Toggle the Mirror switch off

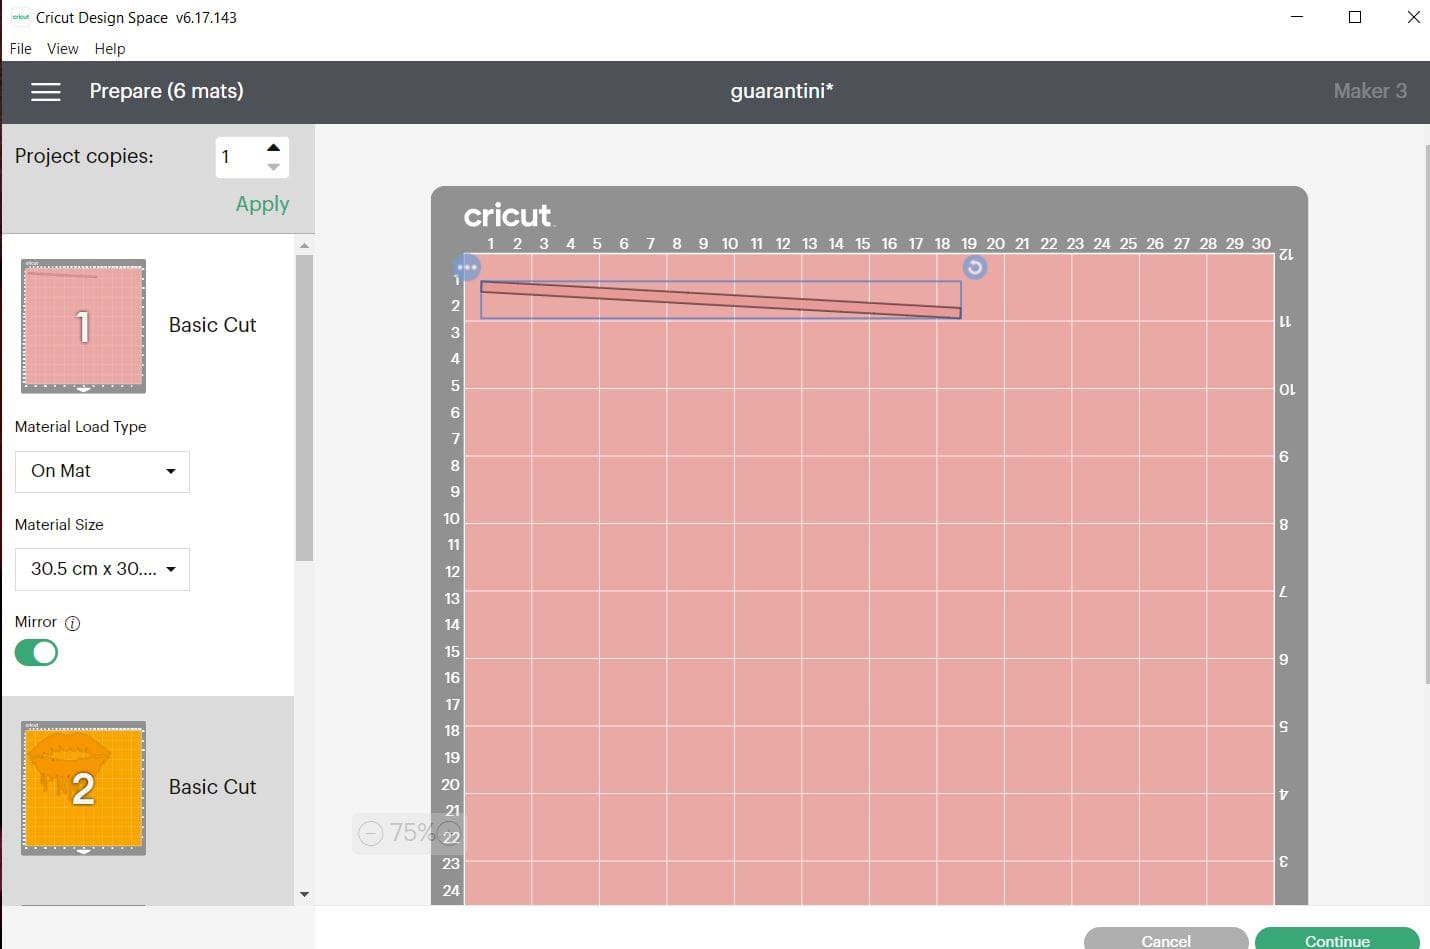coord(36,653)
